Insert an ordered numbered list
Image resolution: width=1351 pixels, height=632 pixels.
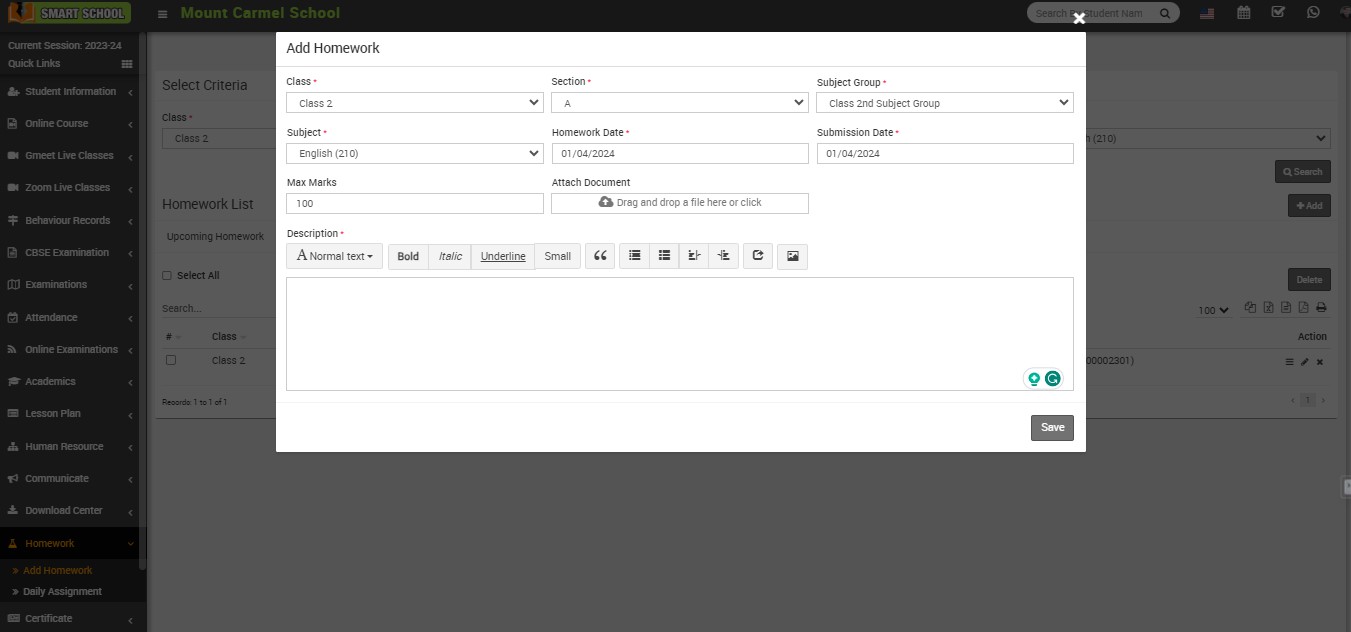coord(664,256)
